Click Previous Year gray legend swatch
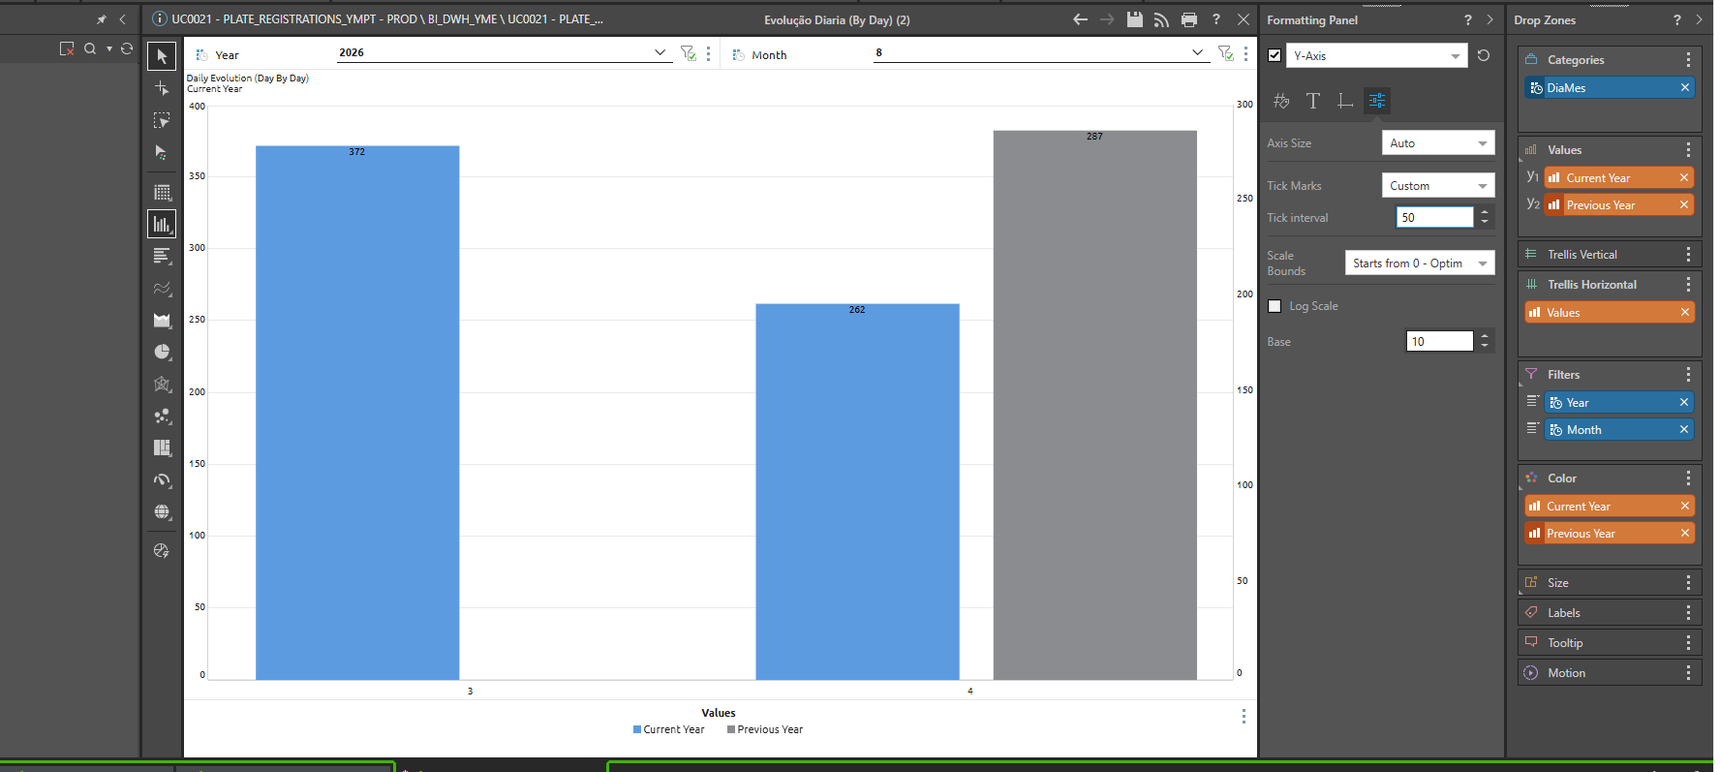 point(731,730)
